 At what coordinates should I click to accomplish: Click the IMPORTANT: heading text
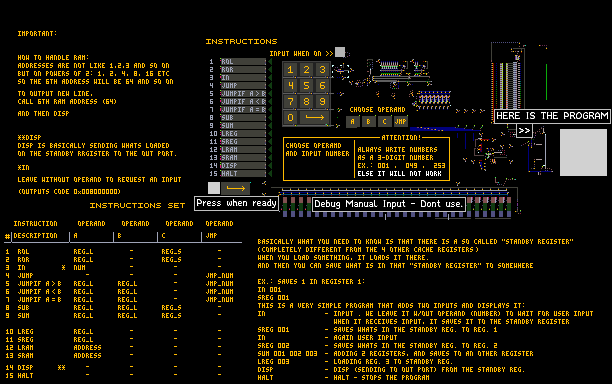tap(37, 34)
